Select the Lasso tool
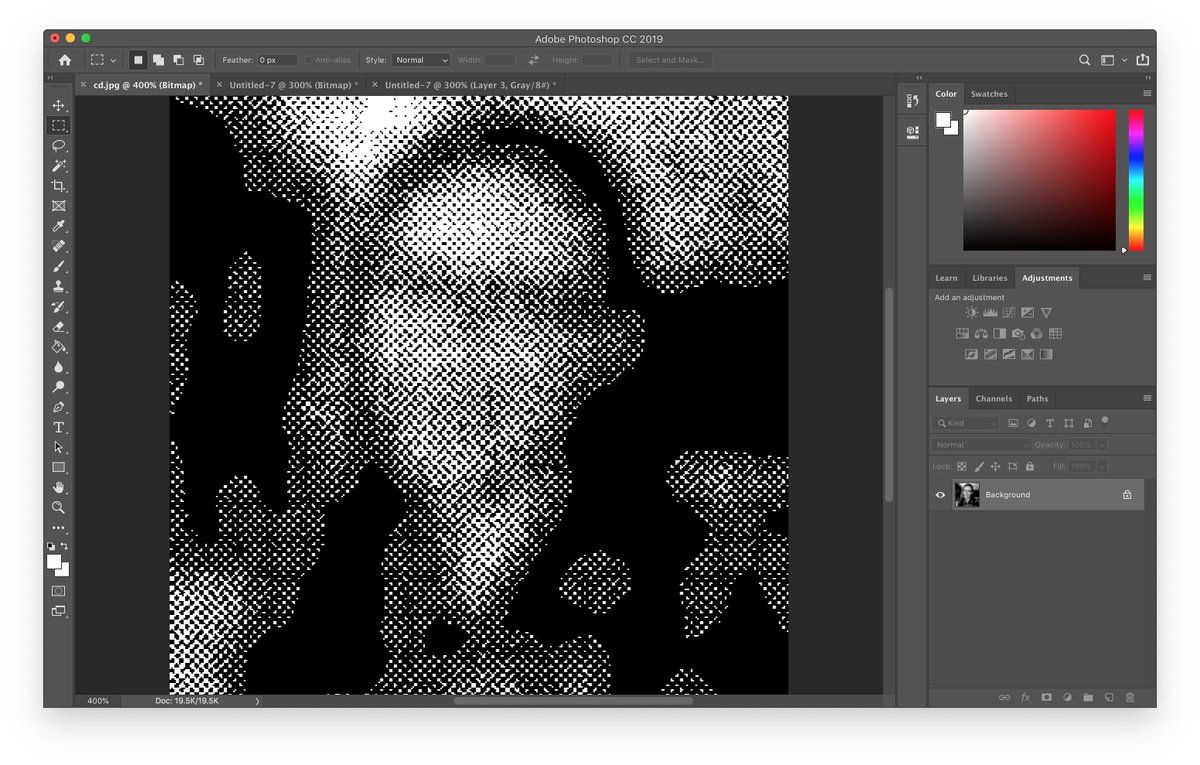Screen dimensions: 1200x765 (59, 146)
